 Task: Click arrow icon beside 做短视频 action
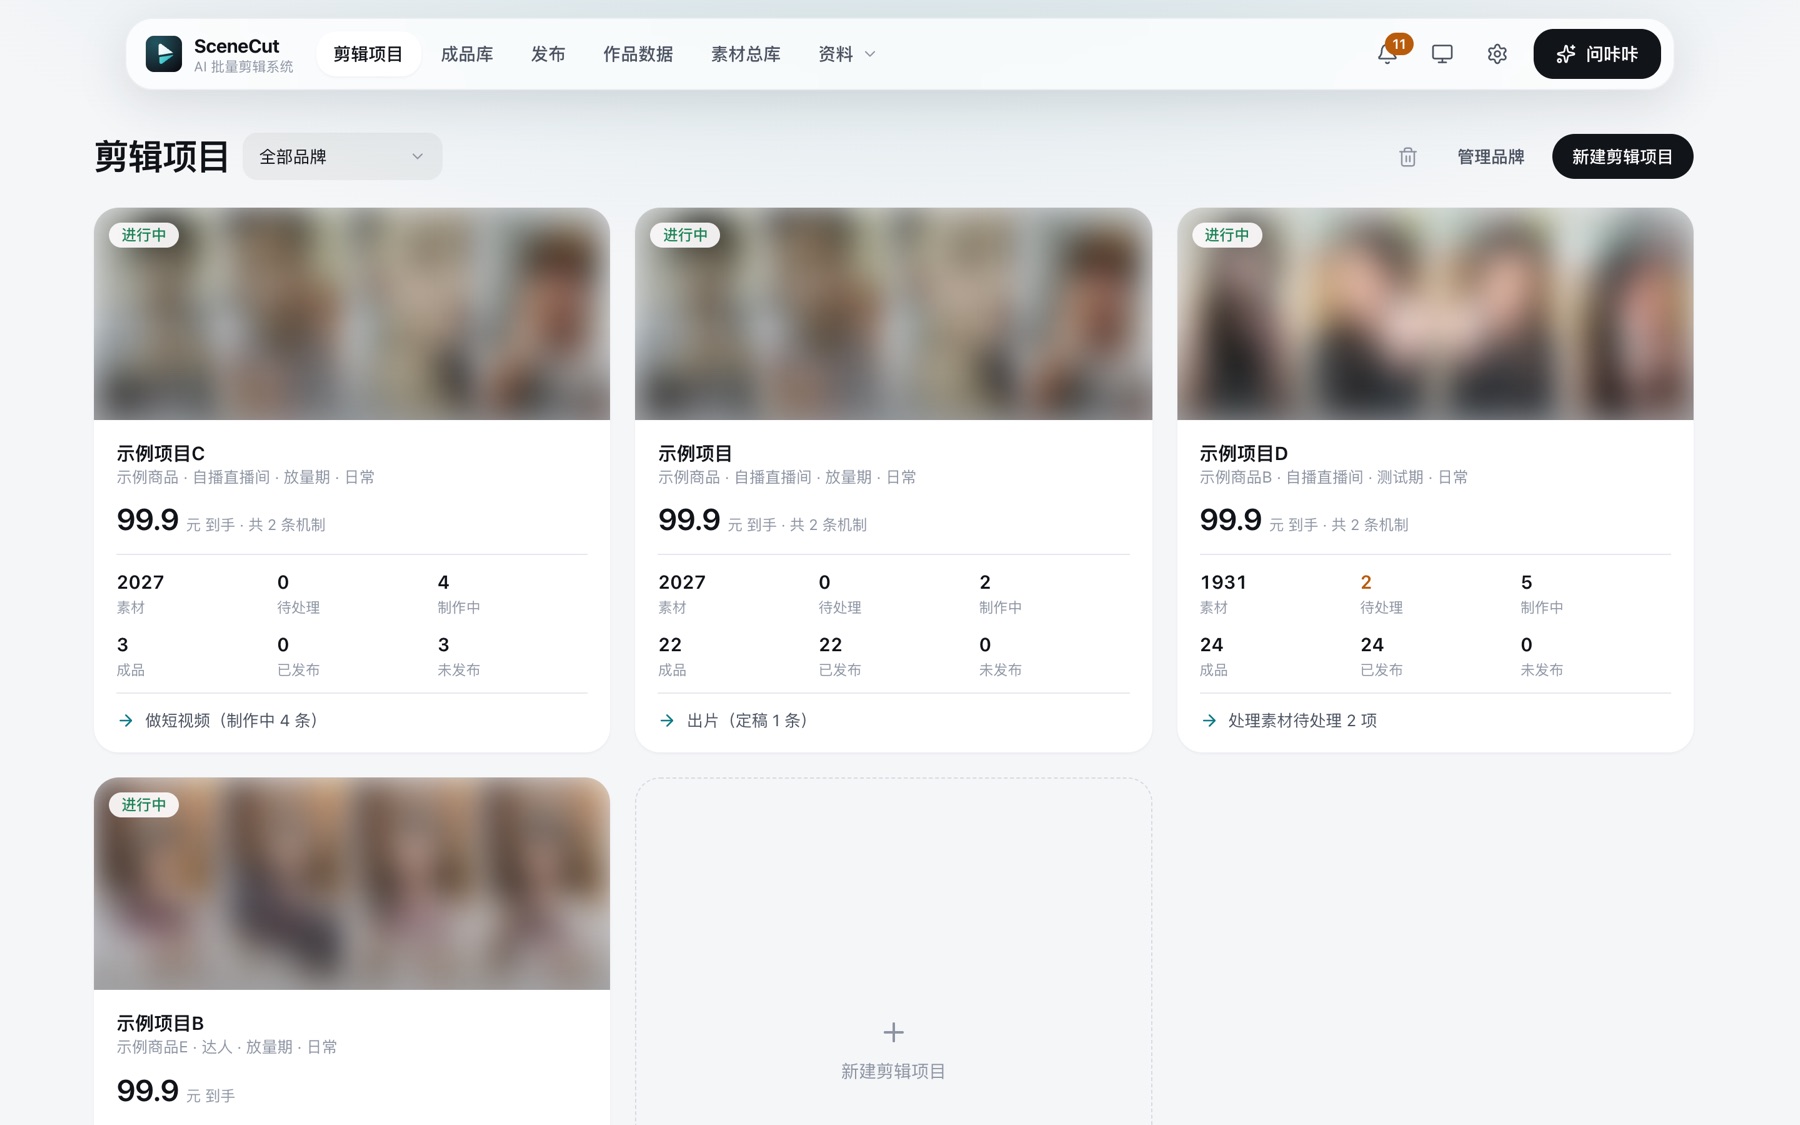(x=126, y=720)
